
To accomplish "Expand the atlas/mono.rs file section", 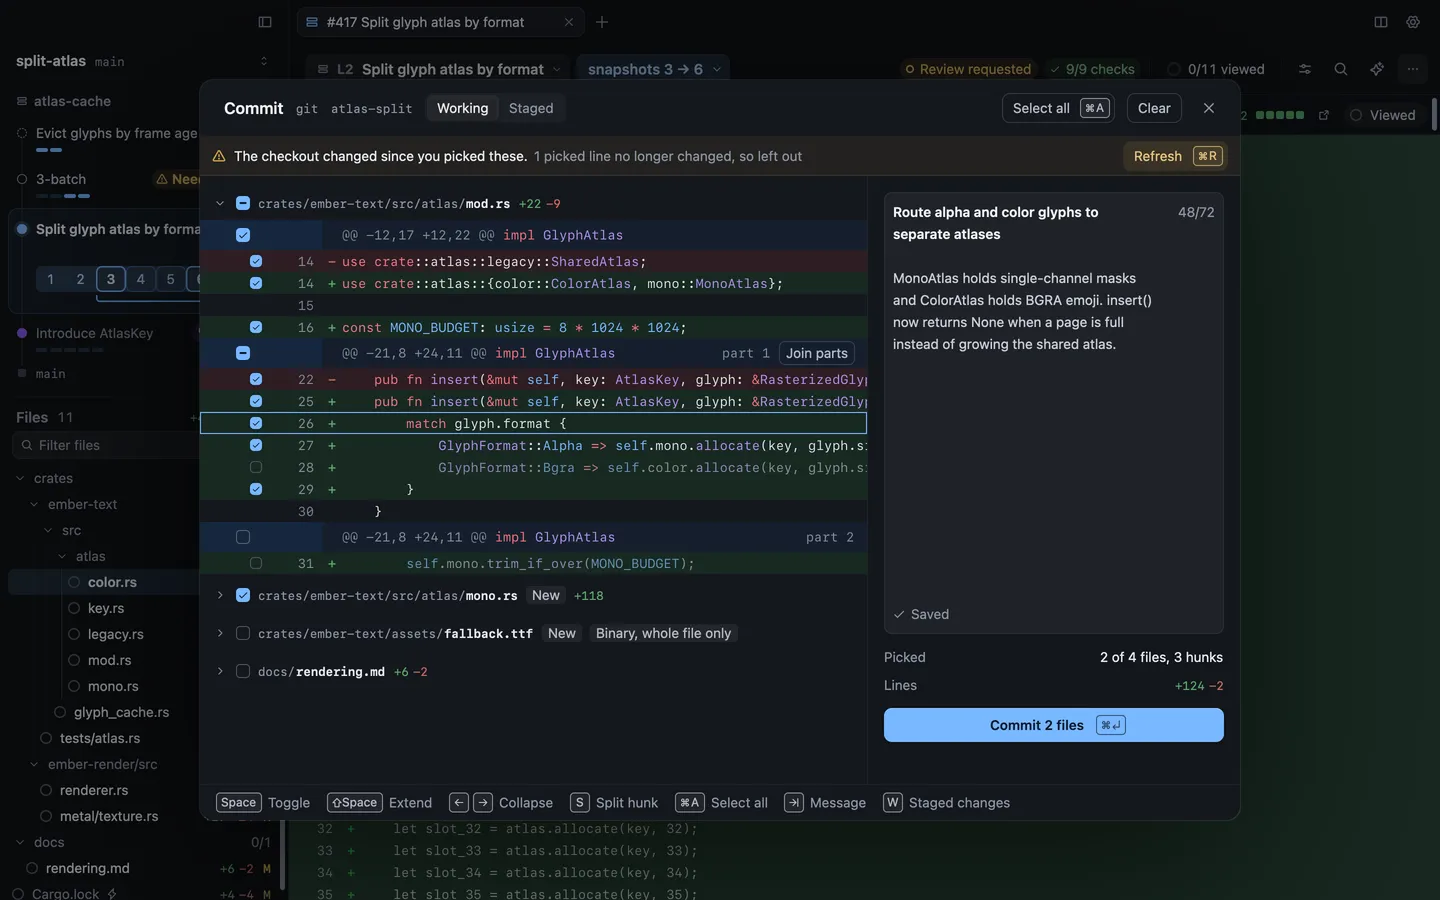I will point(220,595).
